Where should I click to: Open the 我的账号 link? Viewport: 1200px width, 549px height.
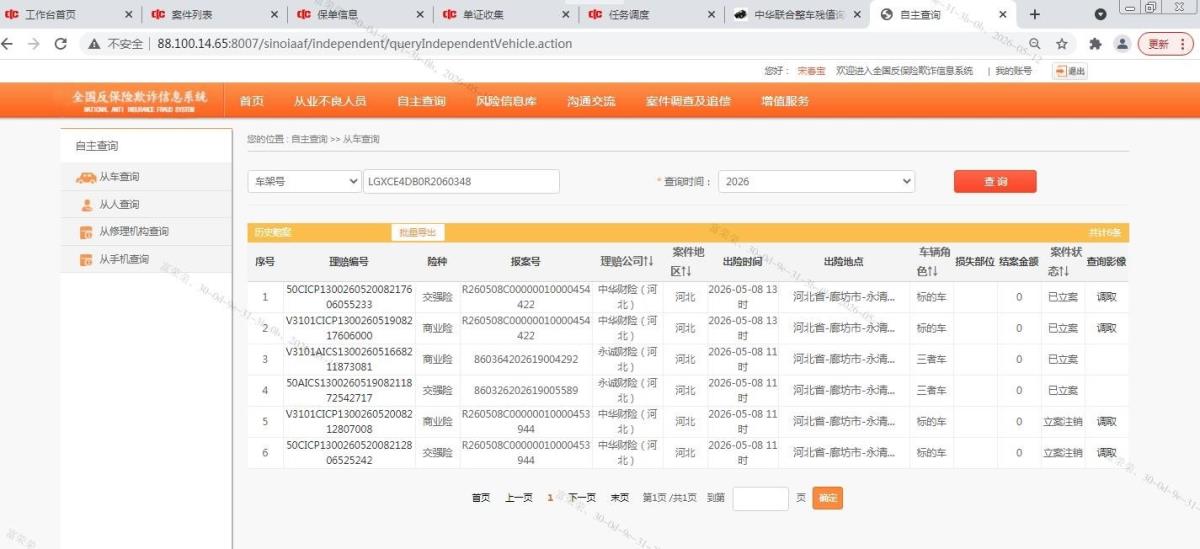1013,71
